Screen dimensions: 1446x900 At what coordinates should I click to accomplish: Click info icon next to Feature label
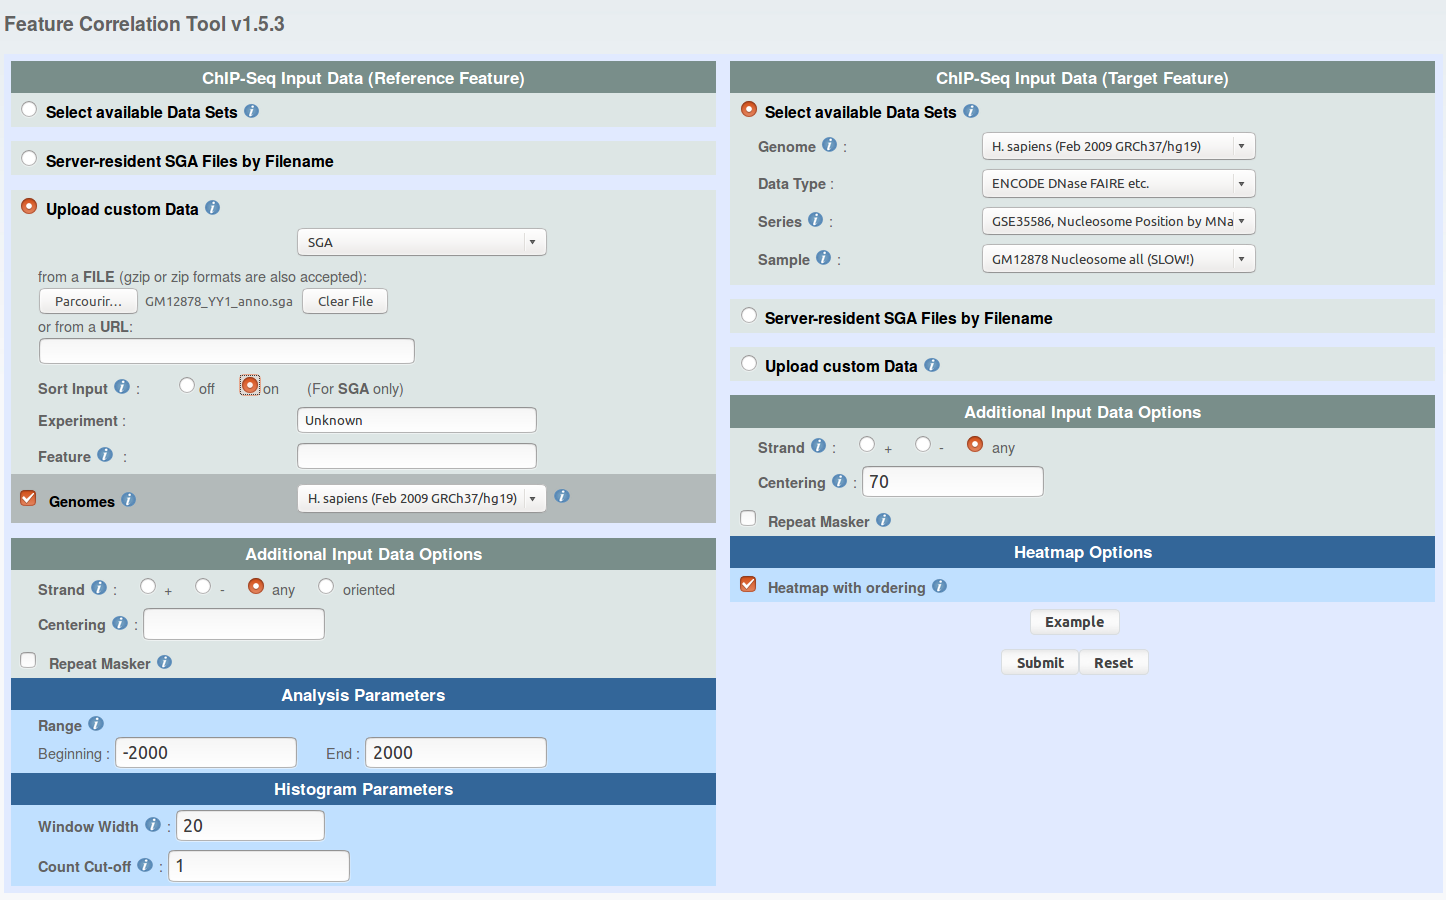105,455
